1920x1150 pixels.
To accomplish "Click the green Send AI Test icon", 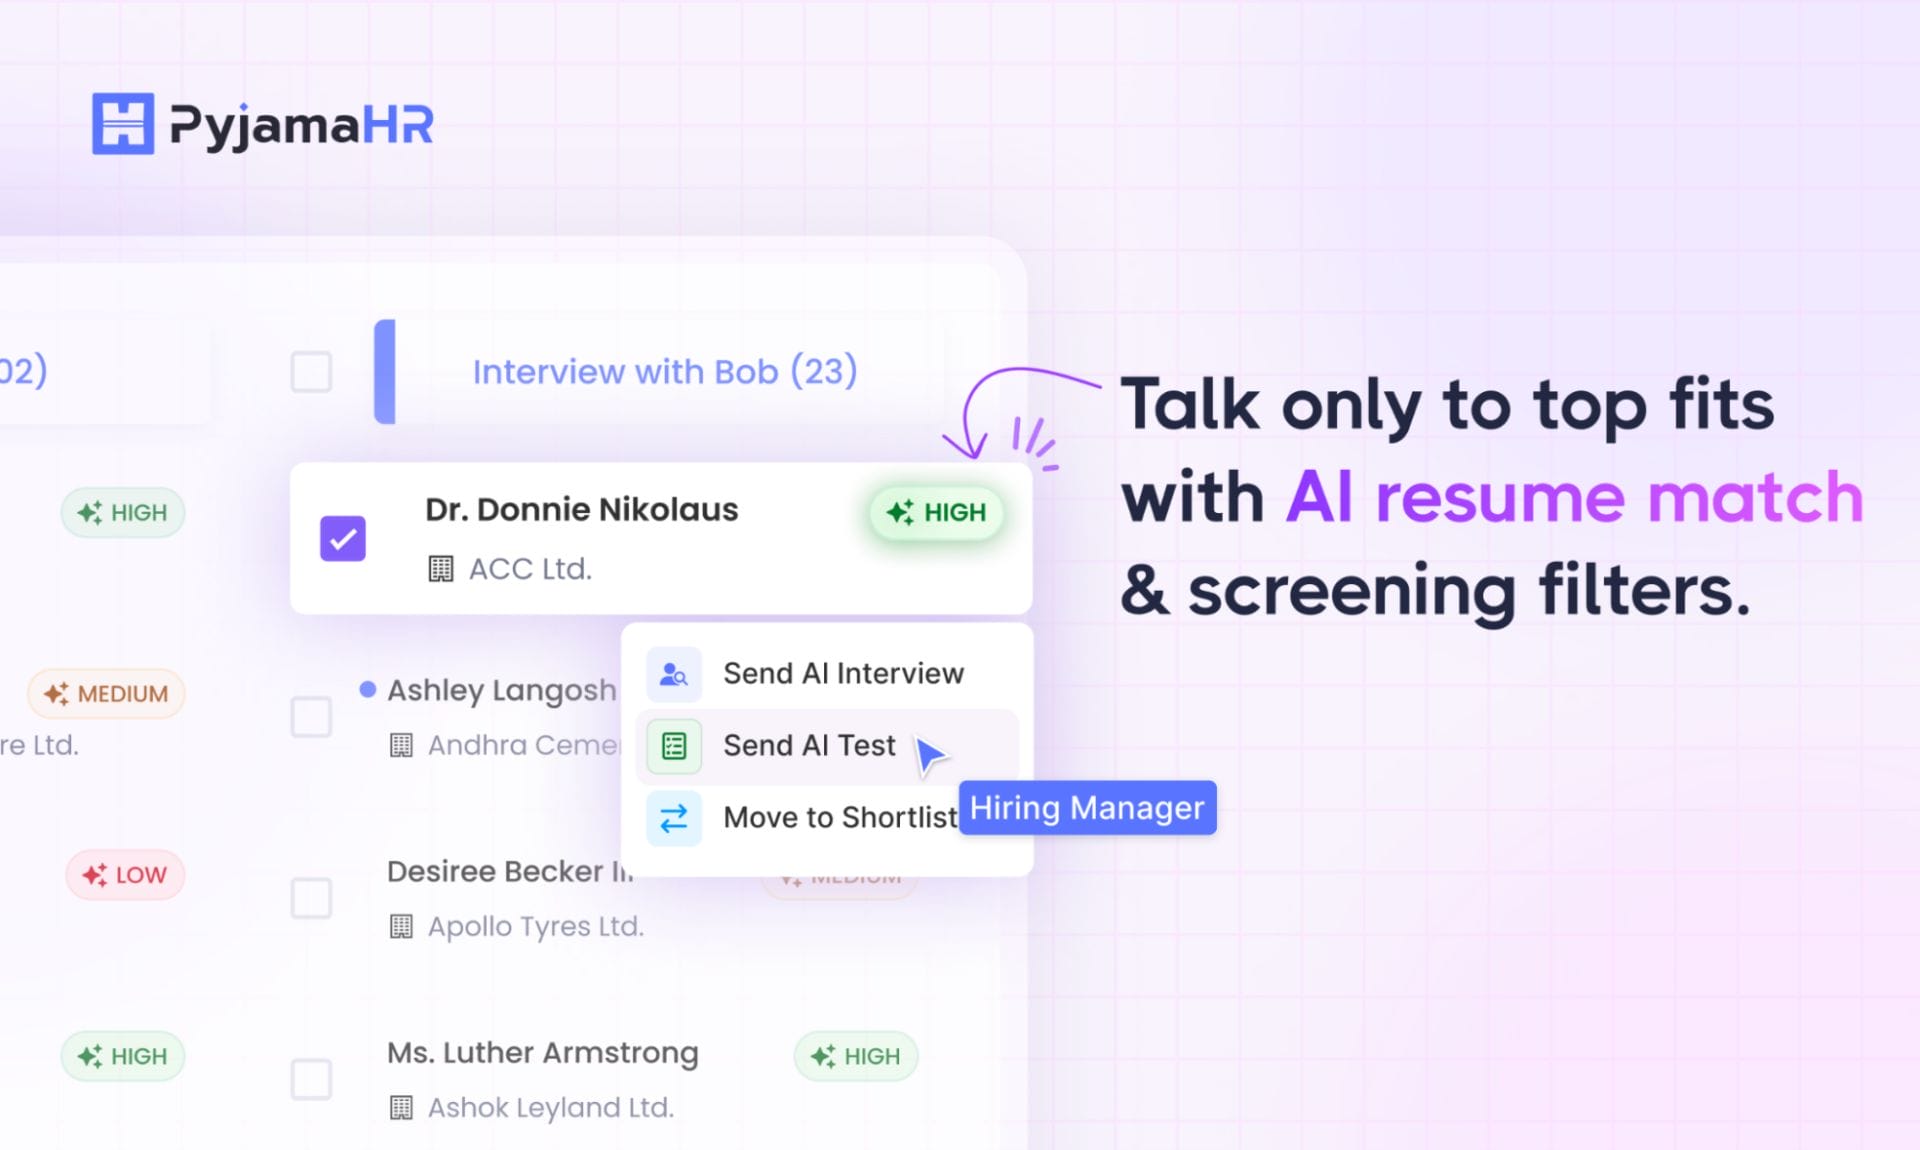I will 673,746.
